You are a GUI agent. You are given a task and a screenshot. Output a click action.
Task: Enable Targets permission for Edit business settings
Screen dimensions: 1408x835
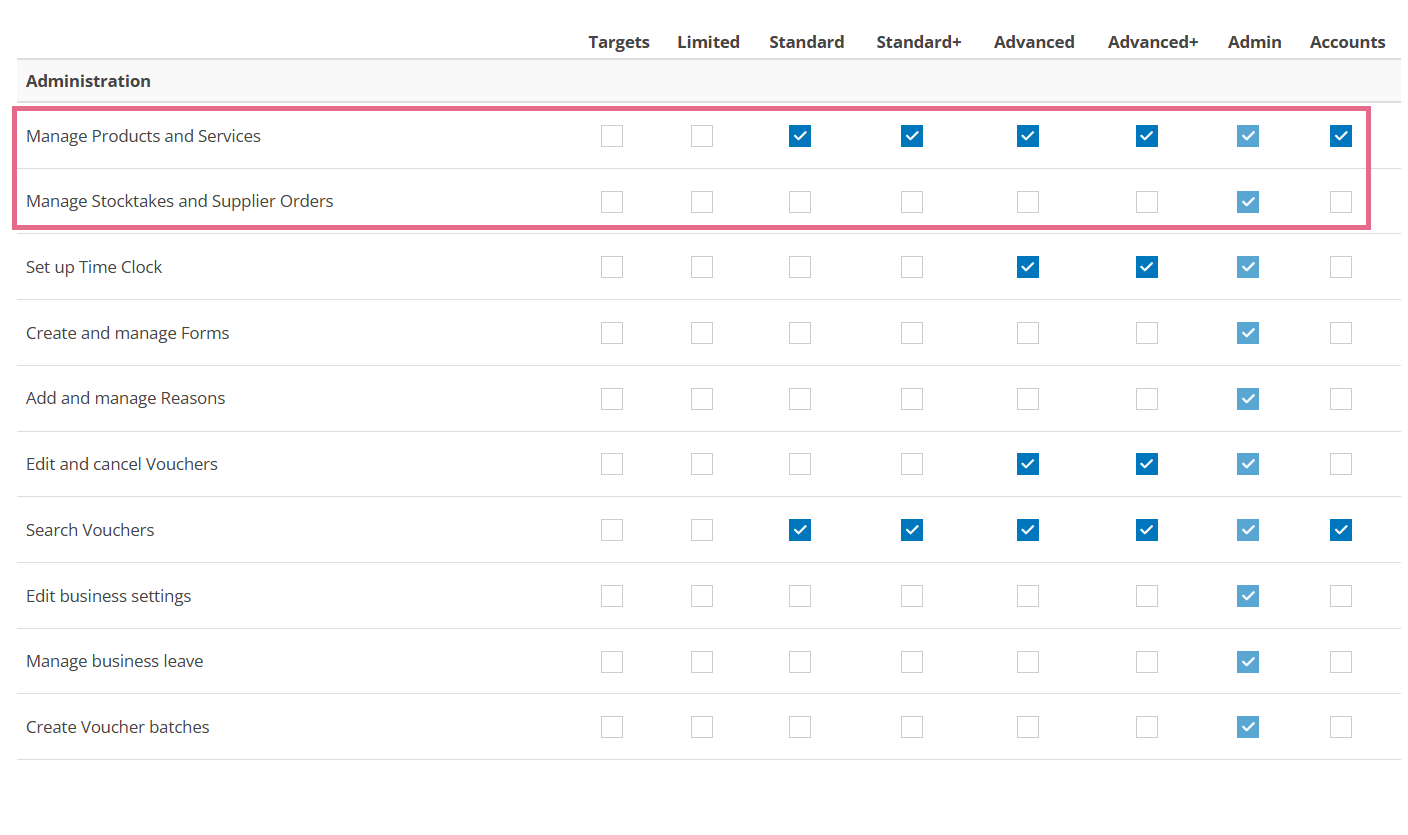pos(612,595)
